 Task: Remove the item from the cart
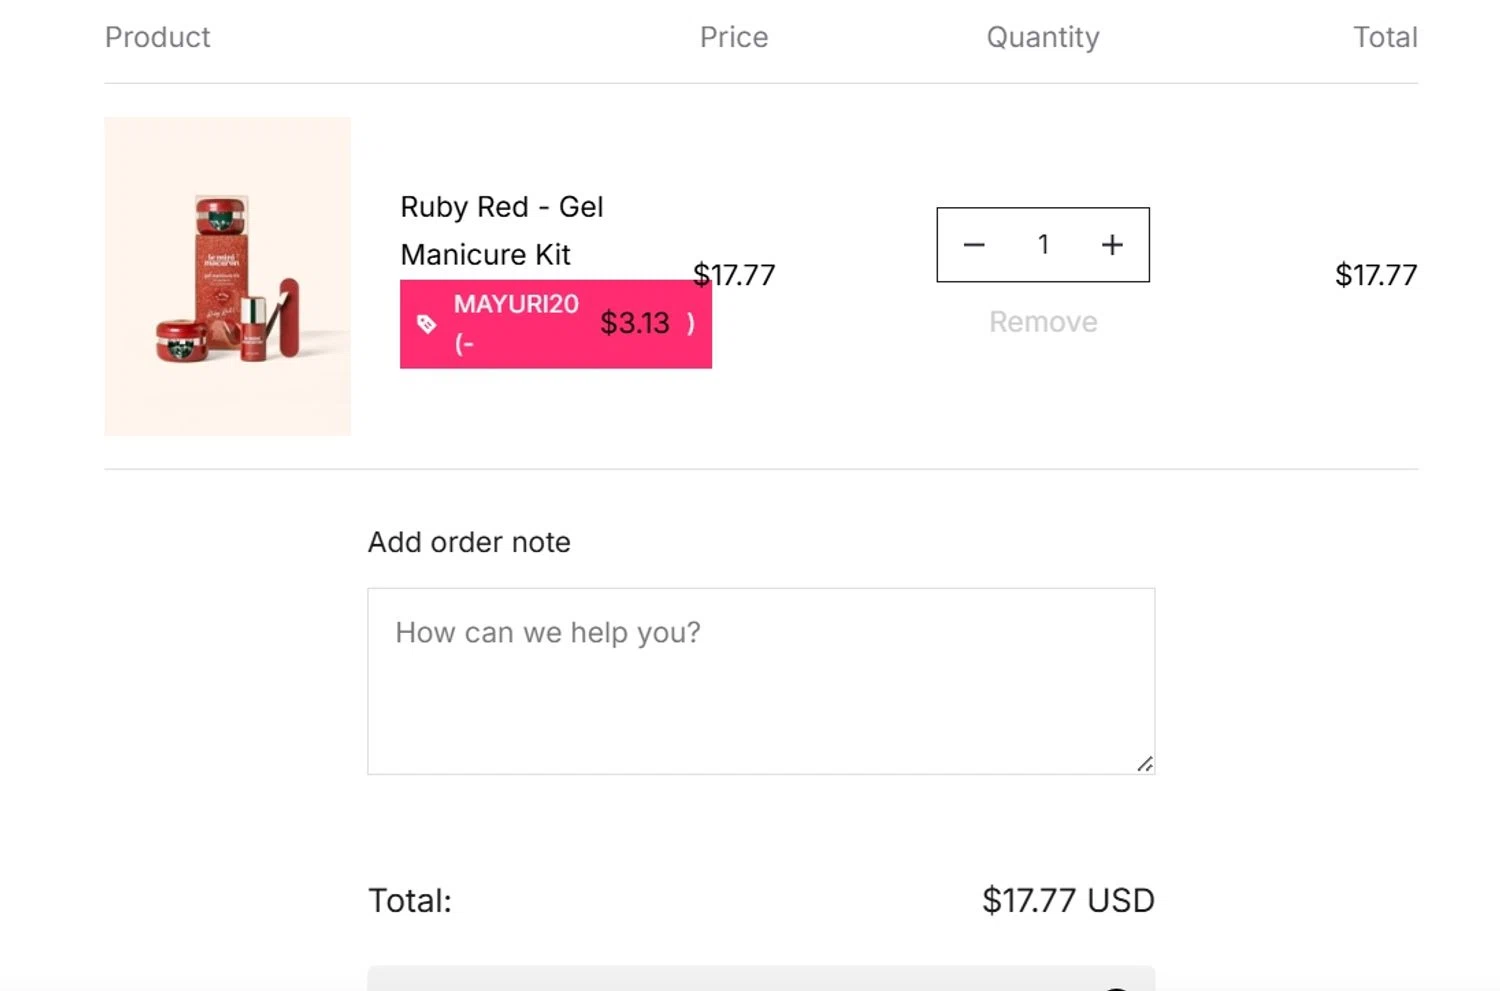click(x=1043, y=322)
